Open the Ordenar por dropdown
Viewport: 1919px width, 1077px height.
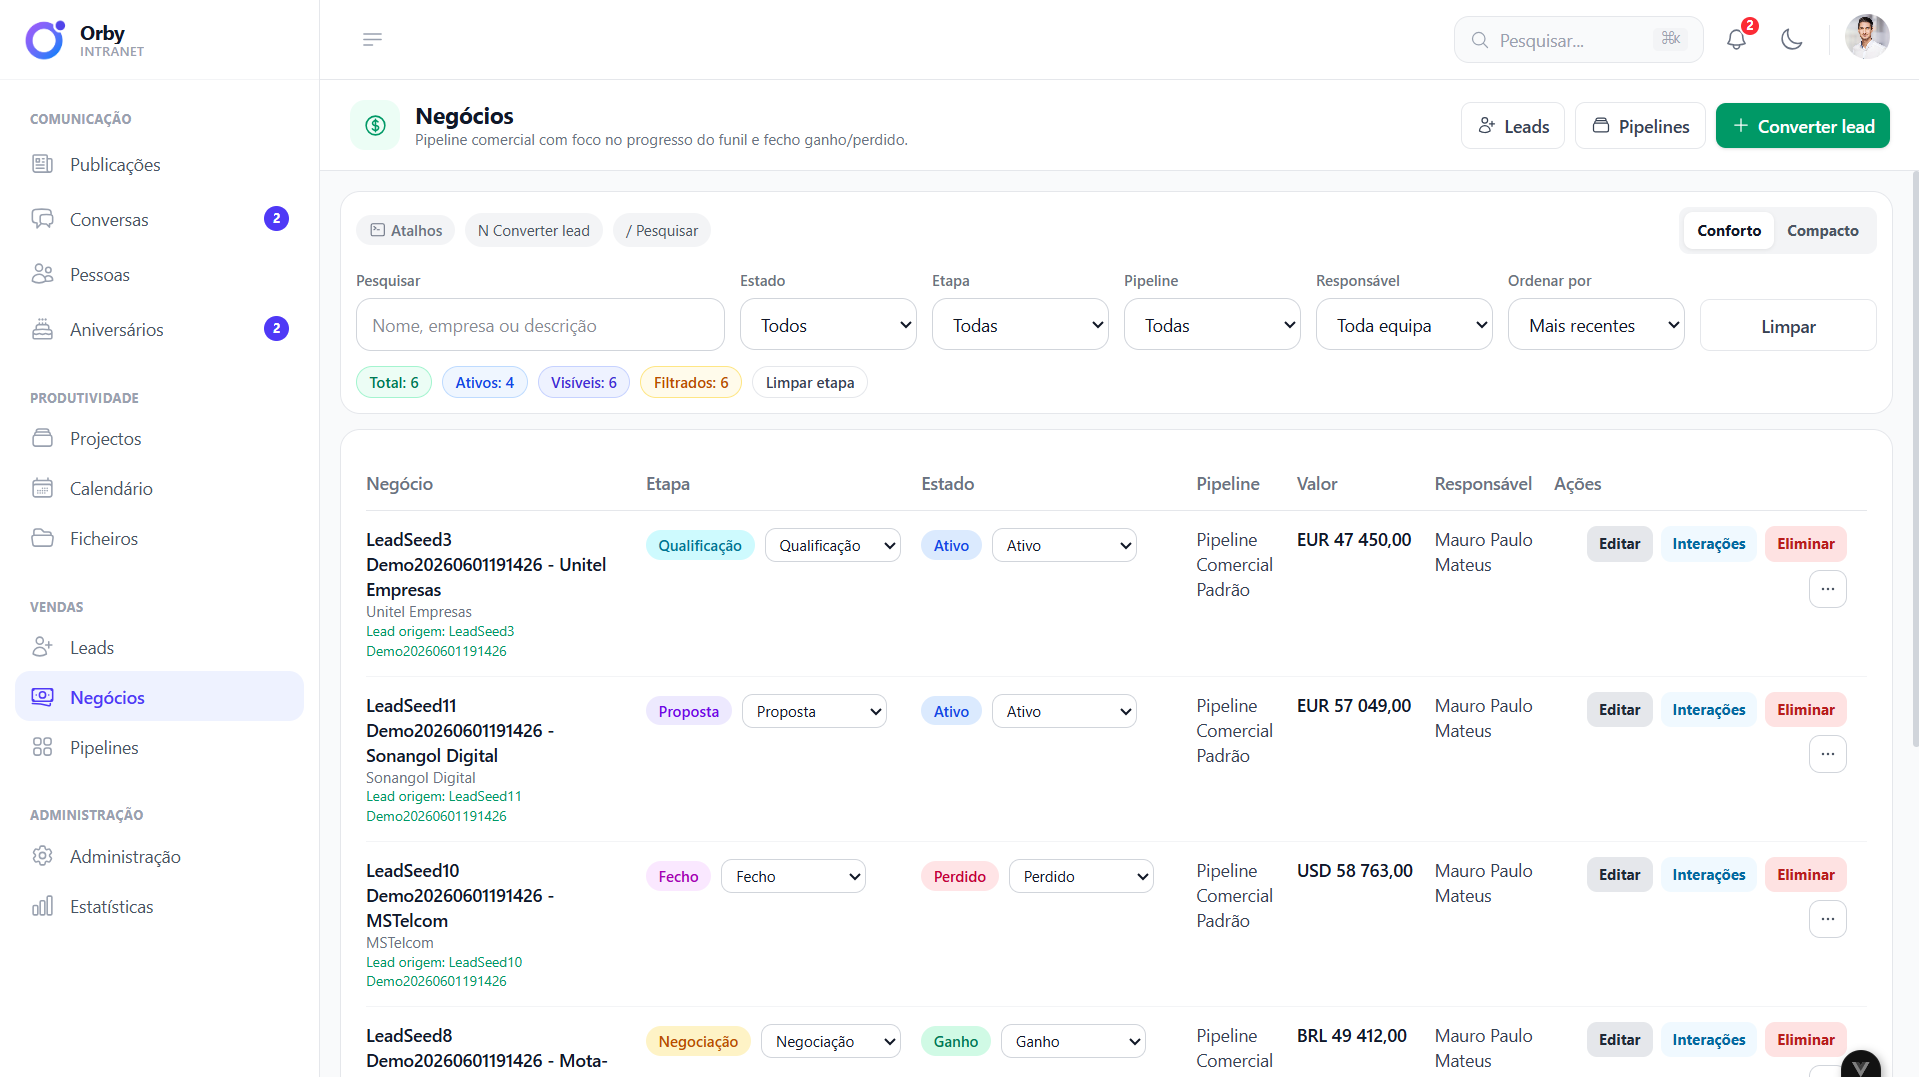(x=1596, y=325)
